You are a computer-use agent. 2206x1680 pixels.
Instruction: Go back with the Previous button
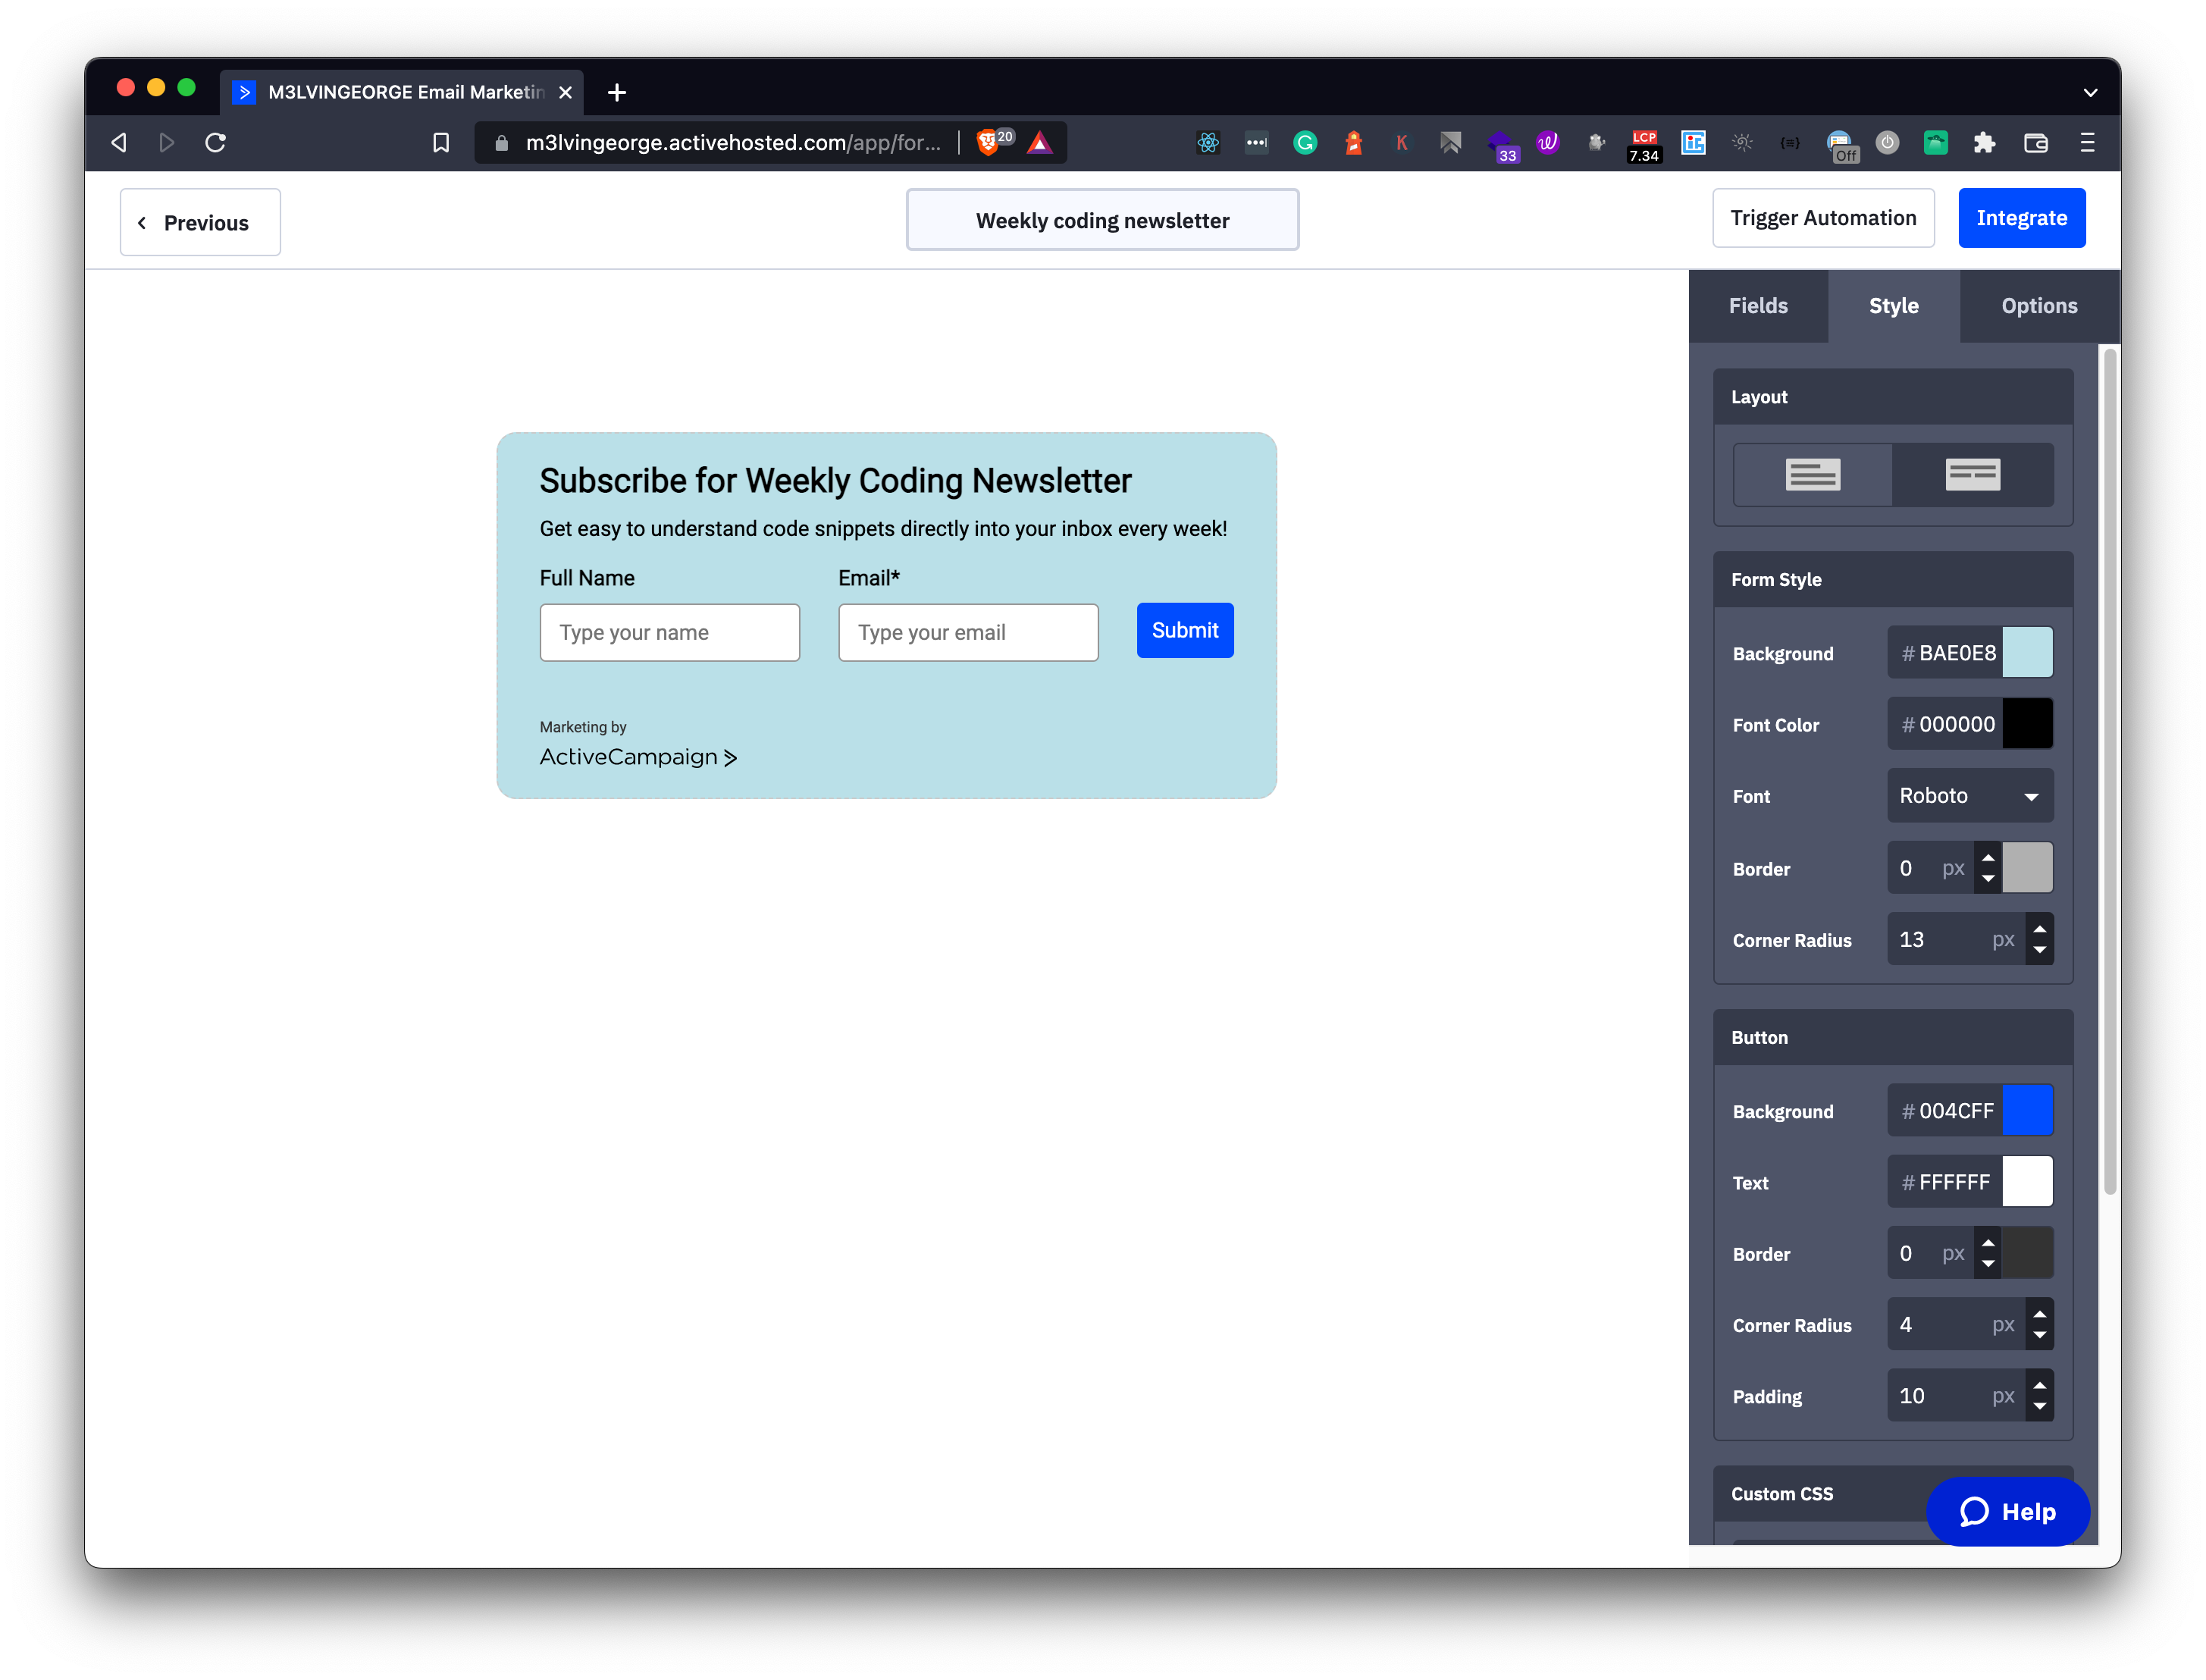tap(200, 222)
